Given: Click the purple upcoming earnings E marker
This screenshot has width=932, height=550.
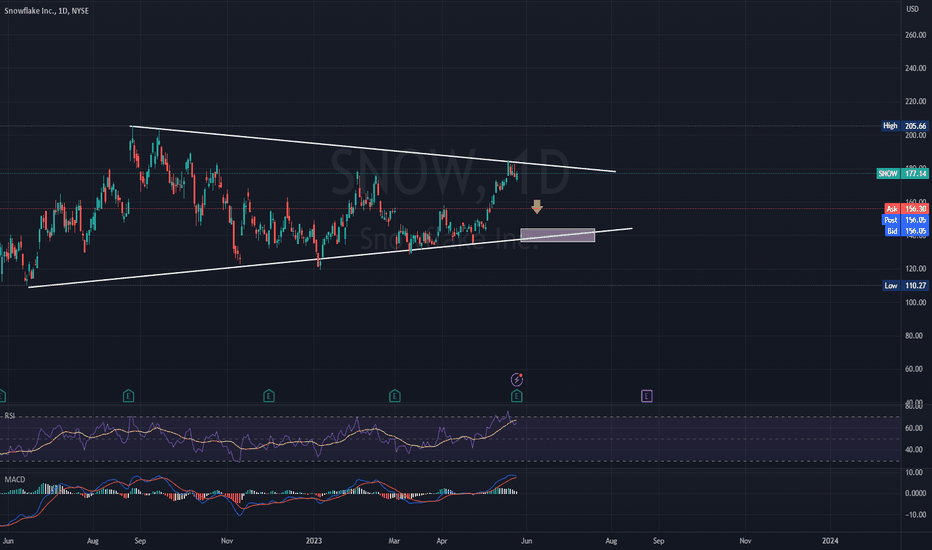Looking at the screenshot, I should [x=647, y=396].
